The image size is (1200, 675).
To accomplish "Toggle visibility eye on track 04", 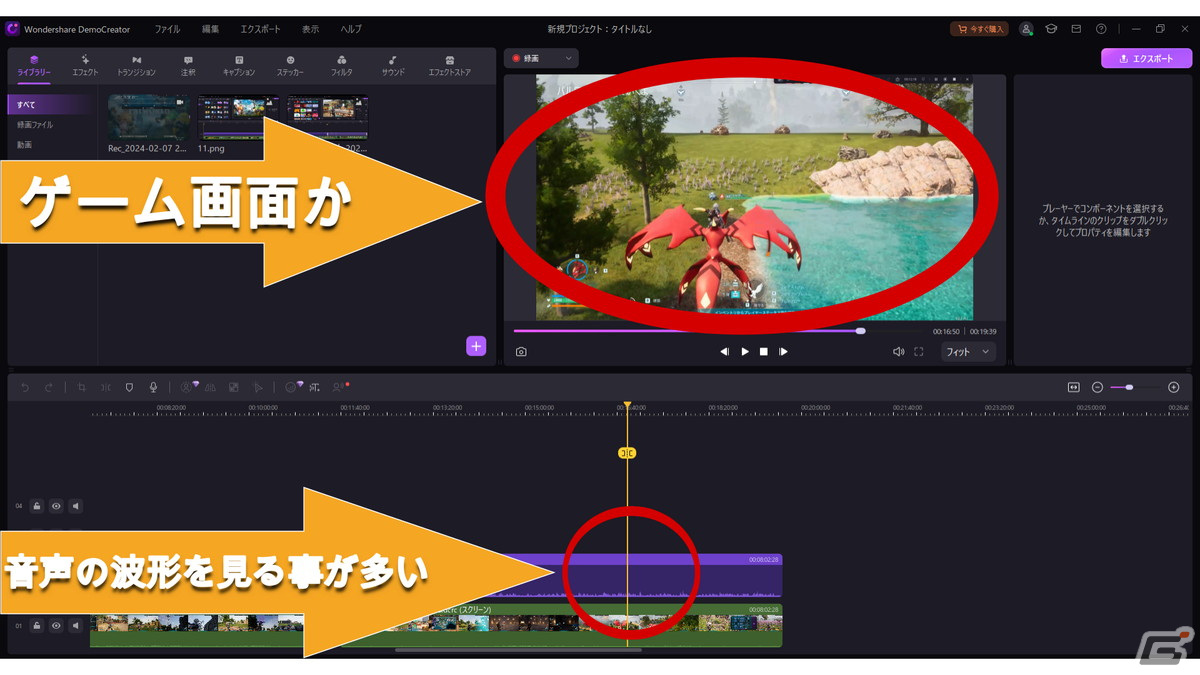I will click(x=56, y=506).
